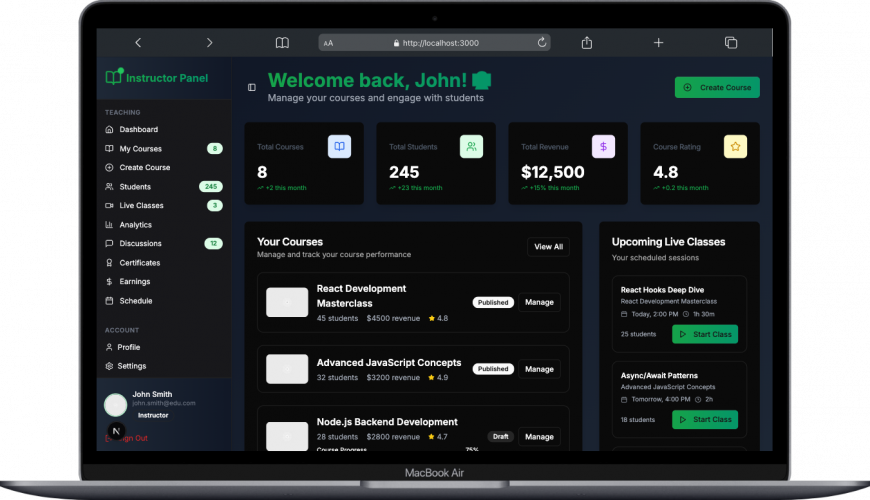Click John Smith's profile avatar
Viewport: 870px width, 500px height.
pyautogui.click(x=115, y=405)
